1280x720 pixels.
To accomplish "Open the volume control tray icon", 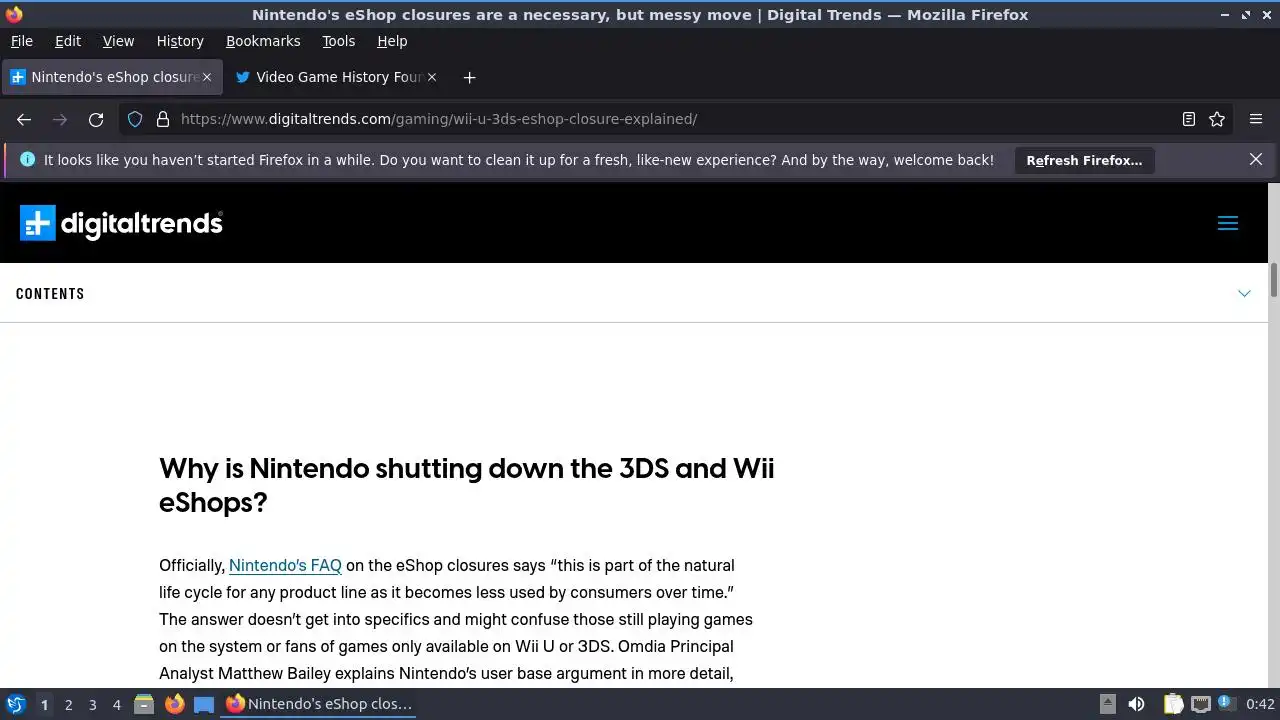I will [1136, 704].
